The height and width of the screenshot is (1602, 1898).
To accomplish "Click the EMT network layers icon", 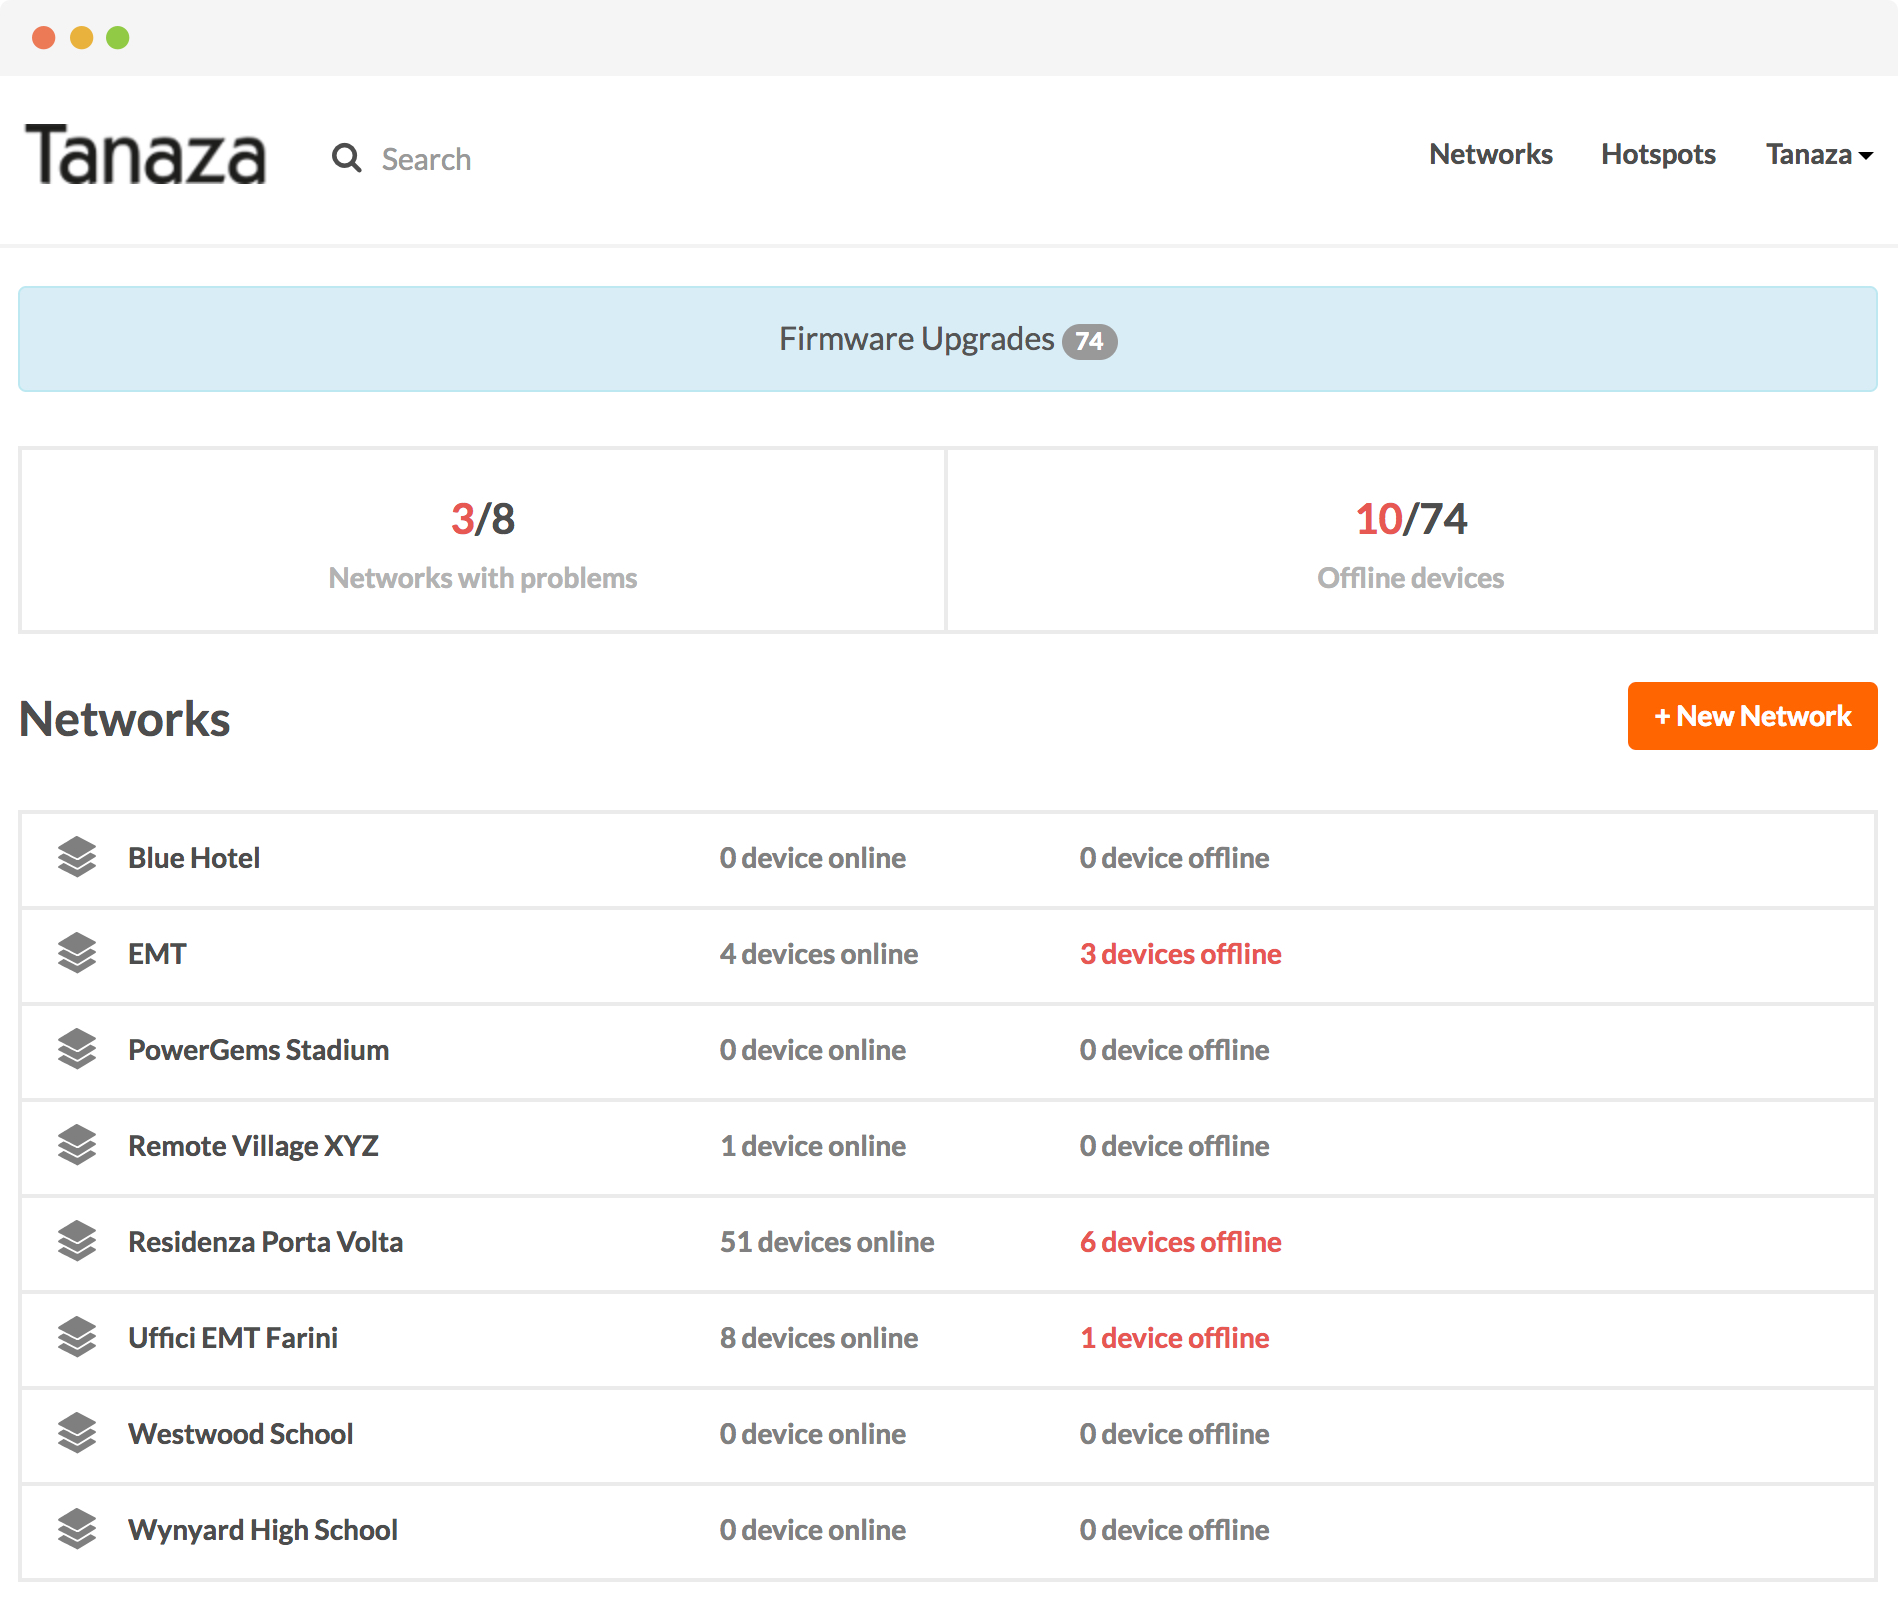I will point(77,953).
